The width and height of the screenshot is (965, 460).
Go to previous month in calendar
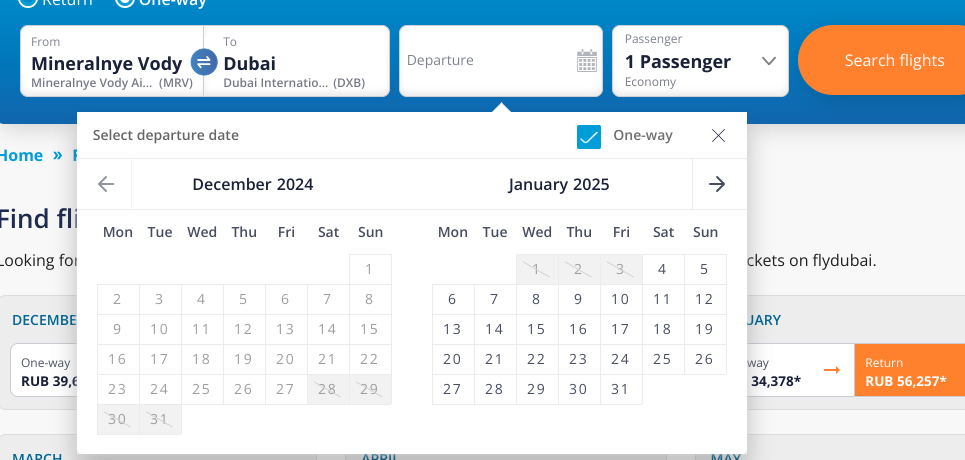(106, 184)
